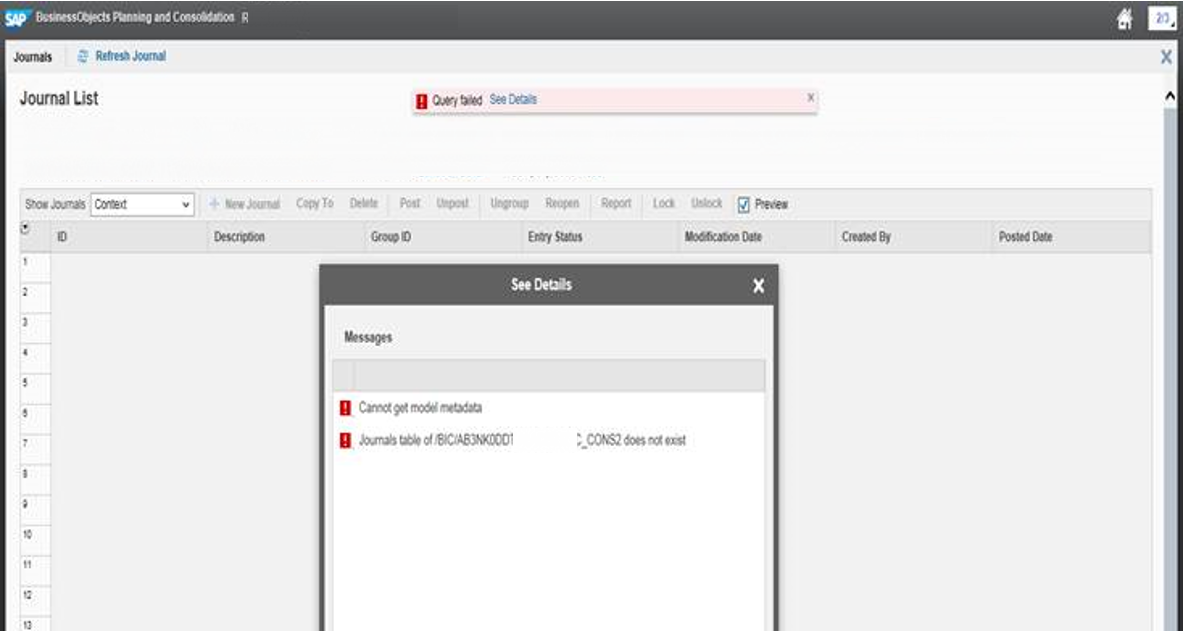Select row number 12 in journal table

tap(35, 601)
